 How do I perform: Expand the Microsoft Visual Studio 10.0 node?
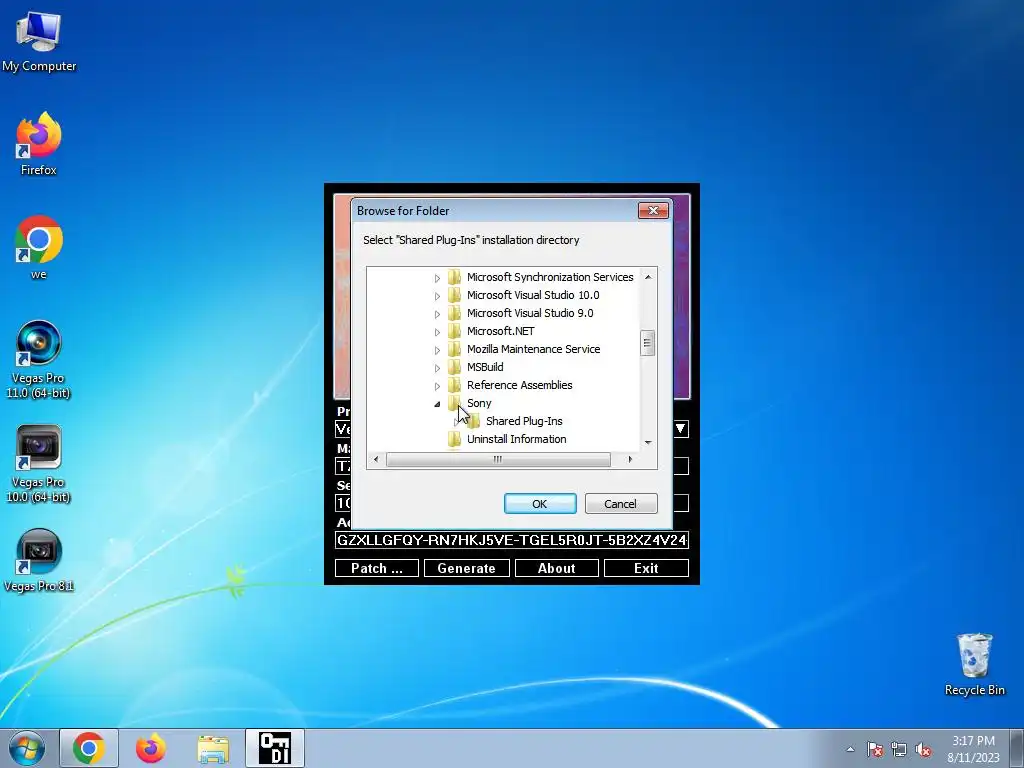(x=438, y=296)
